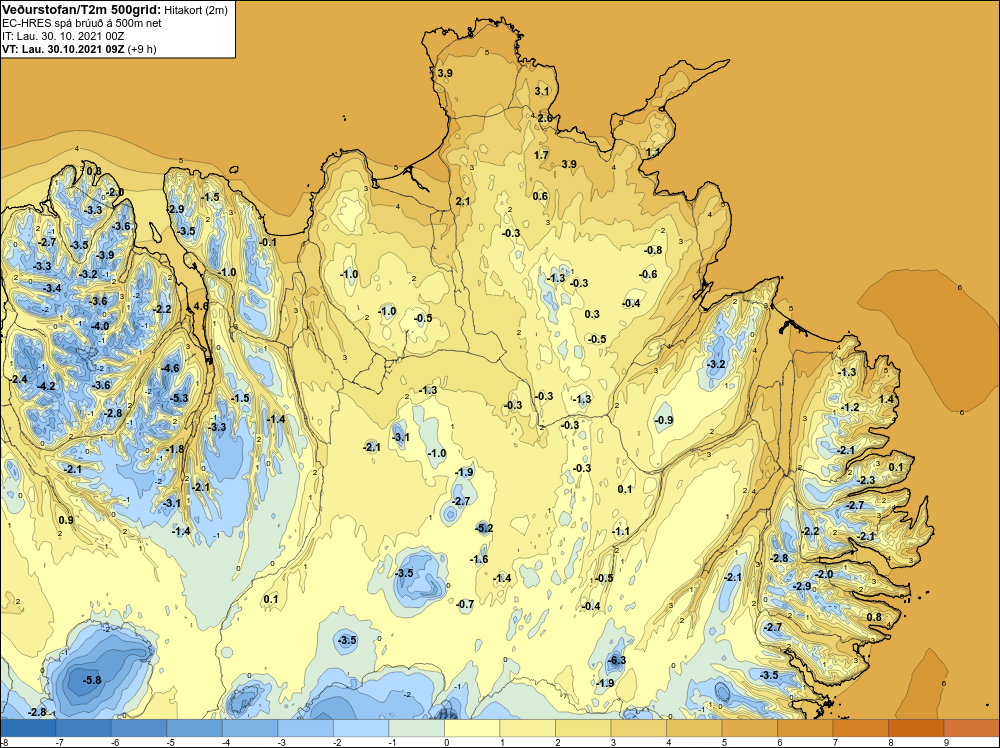Click the -8 to -7 dark blue legend swatch

click(28, 728)
